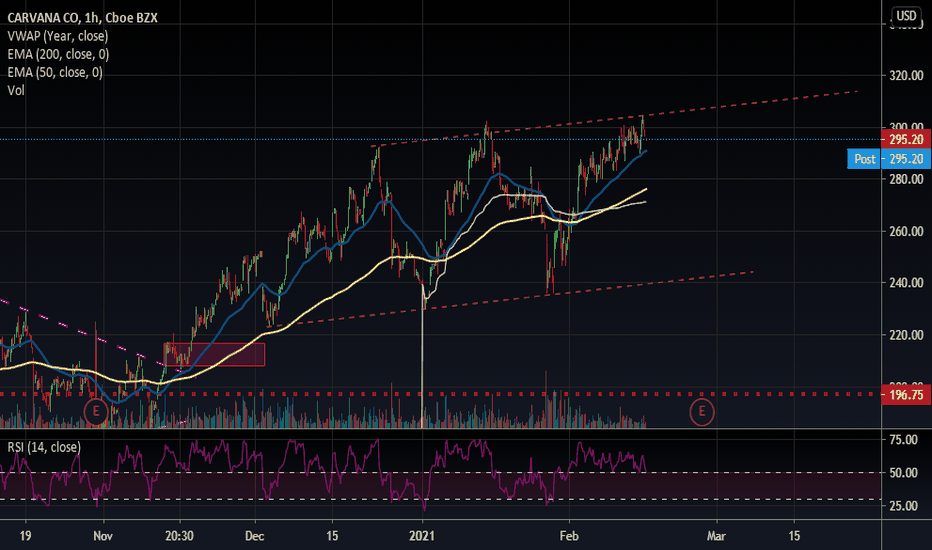
Task: Click the 280.00 price axis label
Action: [906, 179]
